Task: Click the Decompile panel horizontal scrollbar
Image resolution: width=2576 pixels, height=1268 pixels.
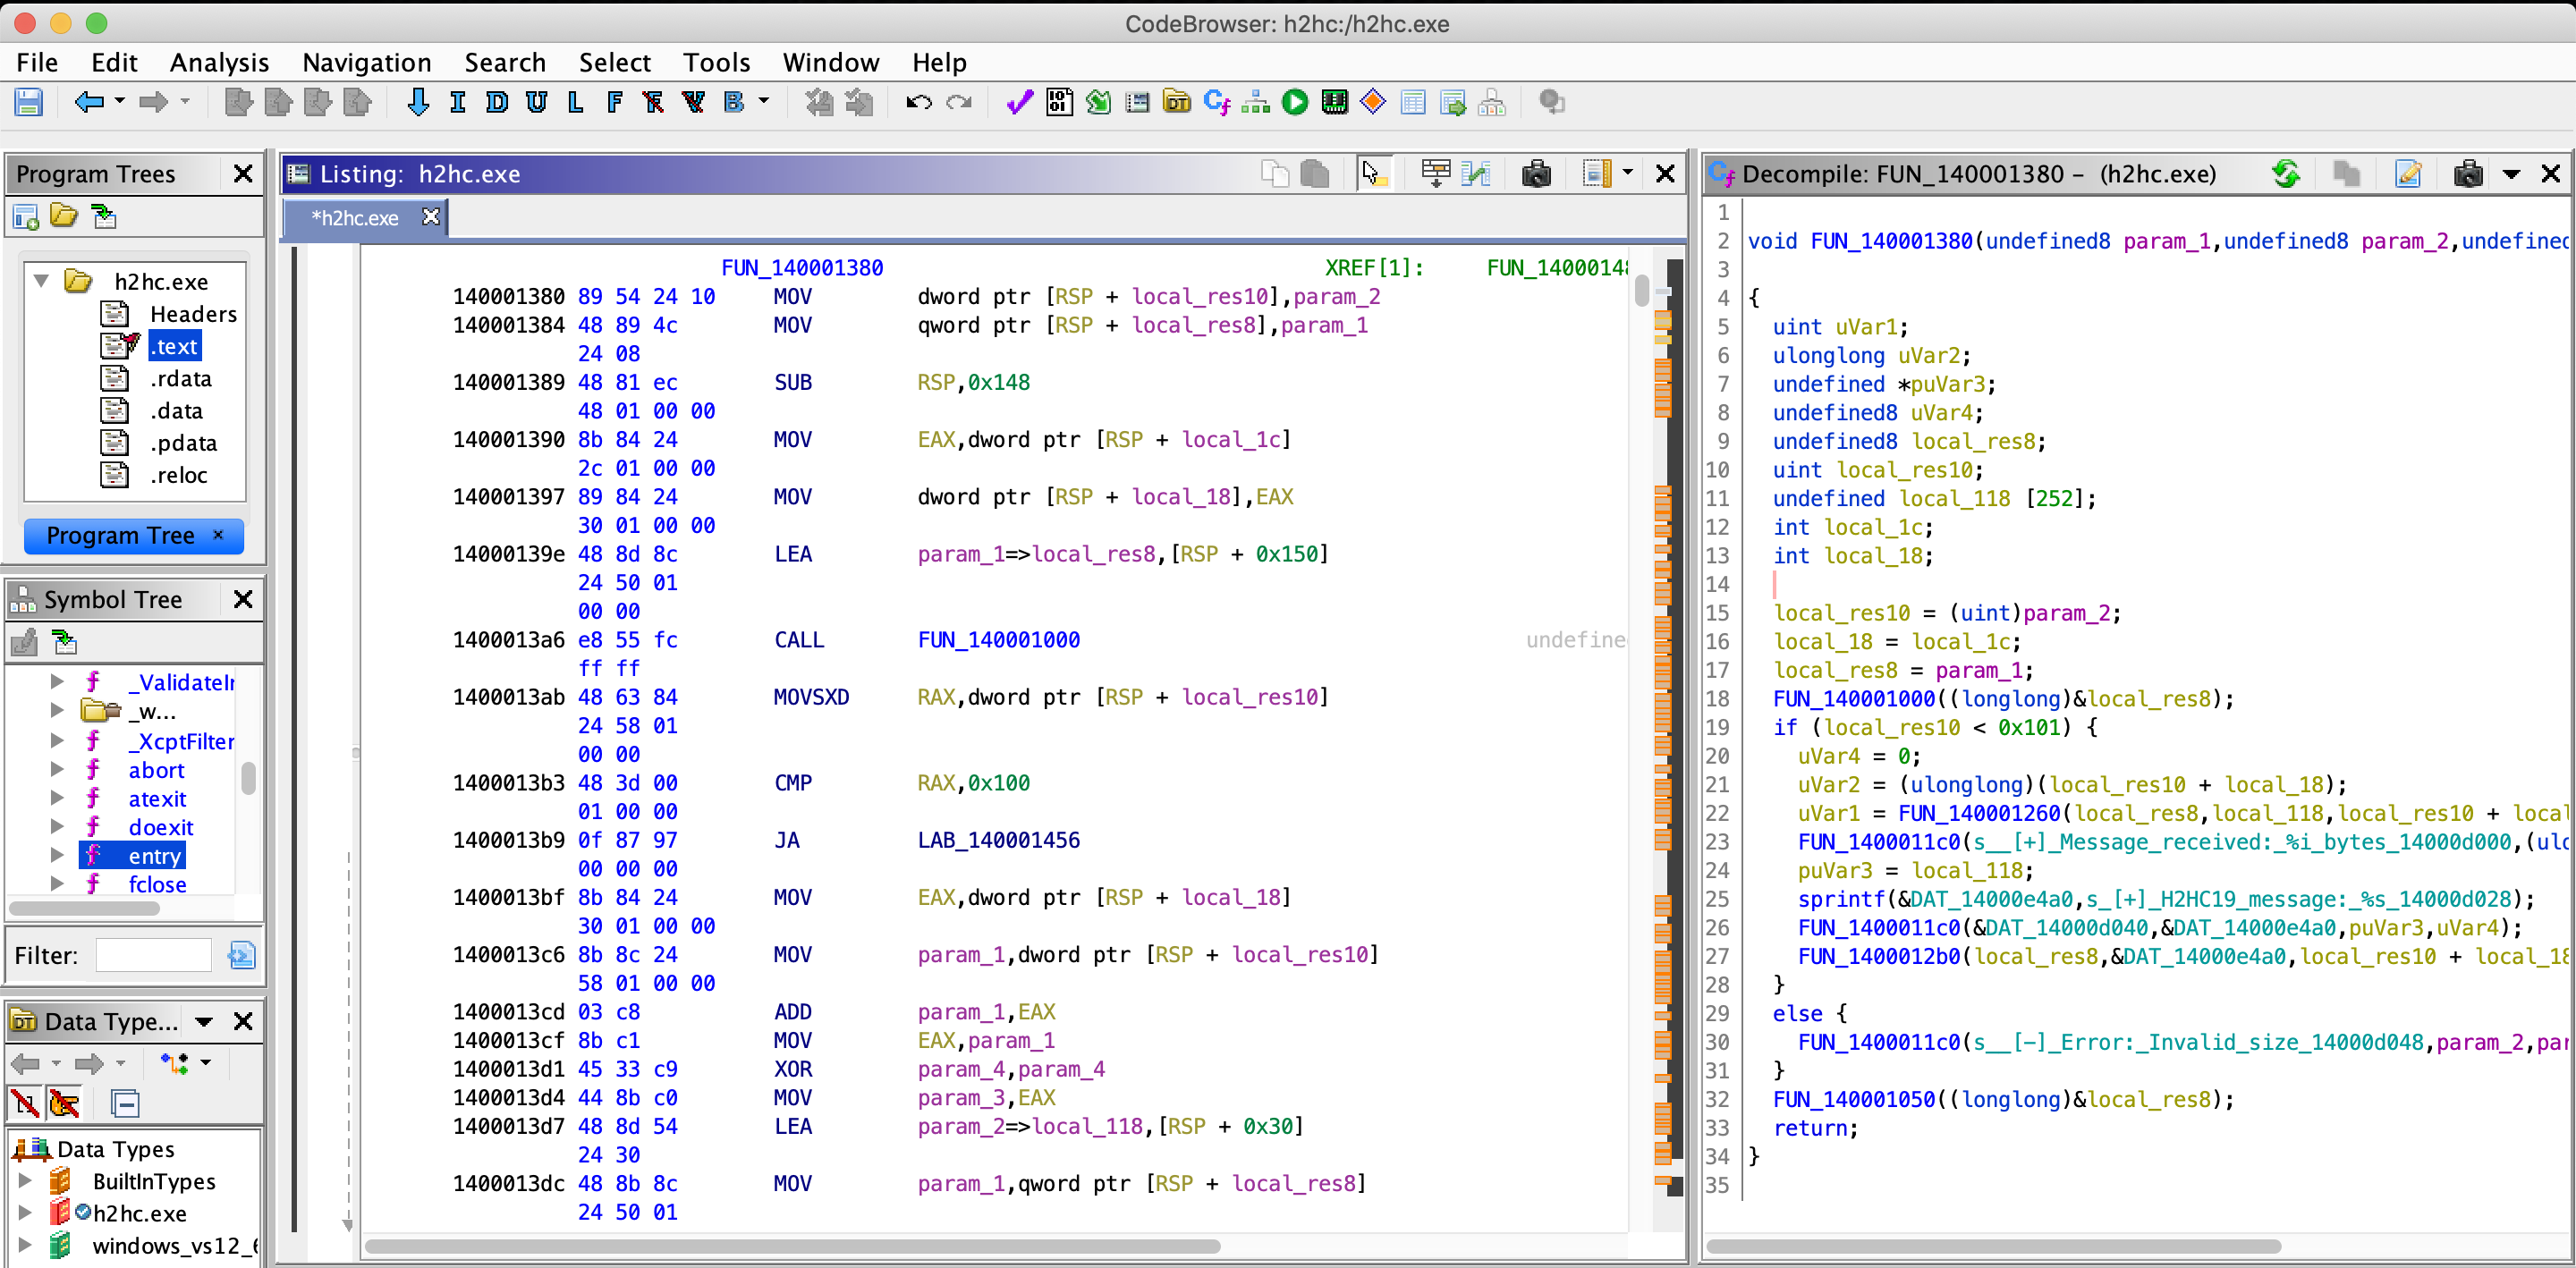Action: pyautogui.click(x=1993, y=1246)
